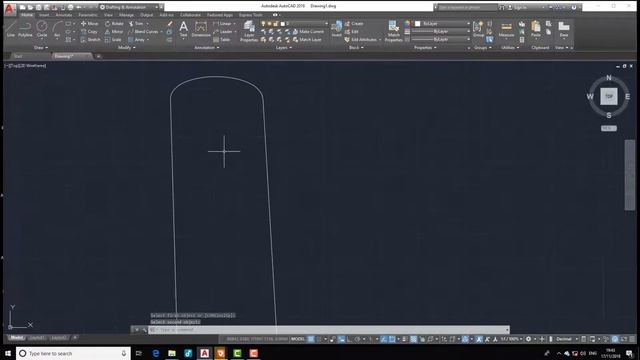640x360 pixels.
Task: Activate the Rotate command
Action: (x=114, y=24)
